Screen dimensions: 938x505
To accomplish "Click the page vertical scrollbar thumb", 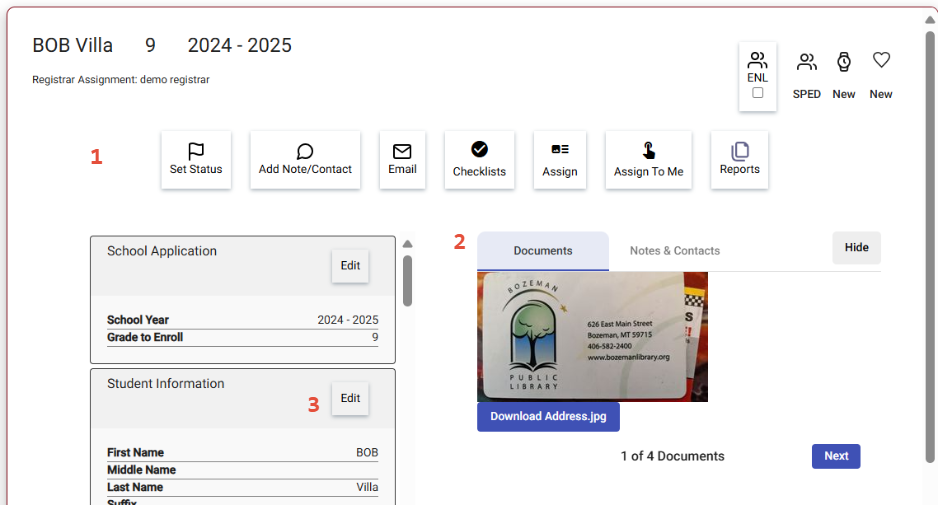I will click(930, 247).
